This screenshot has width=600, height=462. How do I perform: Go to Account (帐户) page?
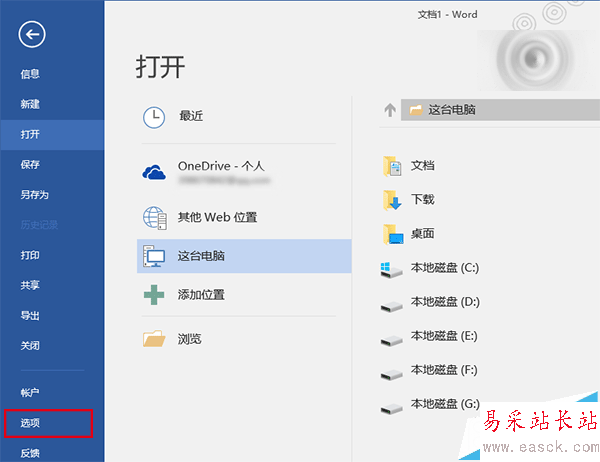tap(31, 393)
